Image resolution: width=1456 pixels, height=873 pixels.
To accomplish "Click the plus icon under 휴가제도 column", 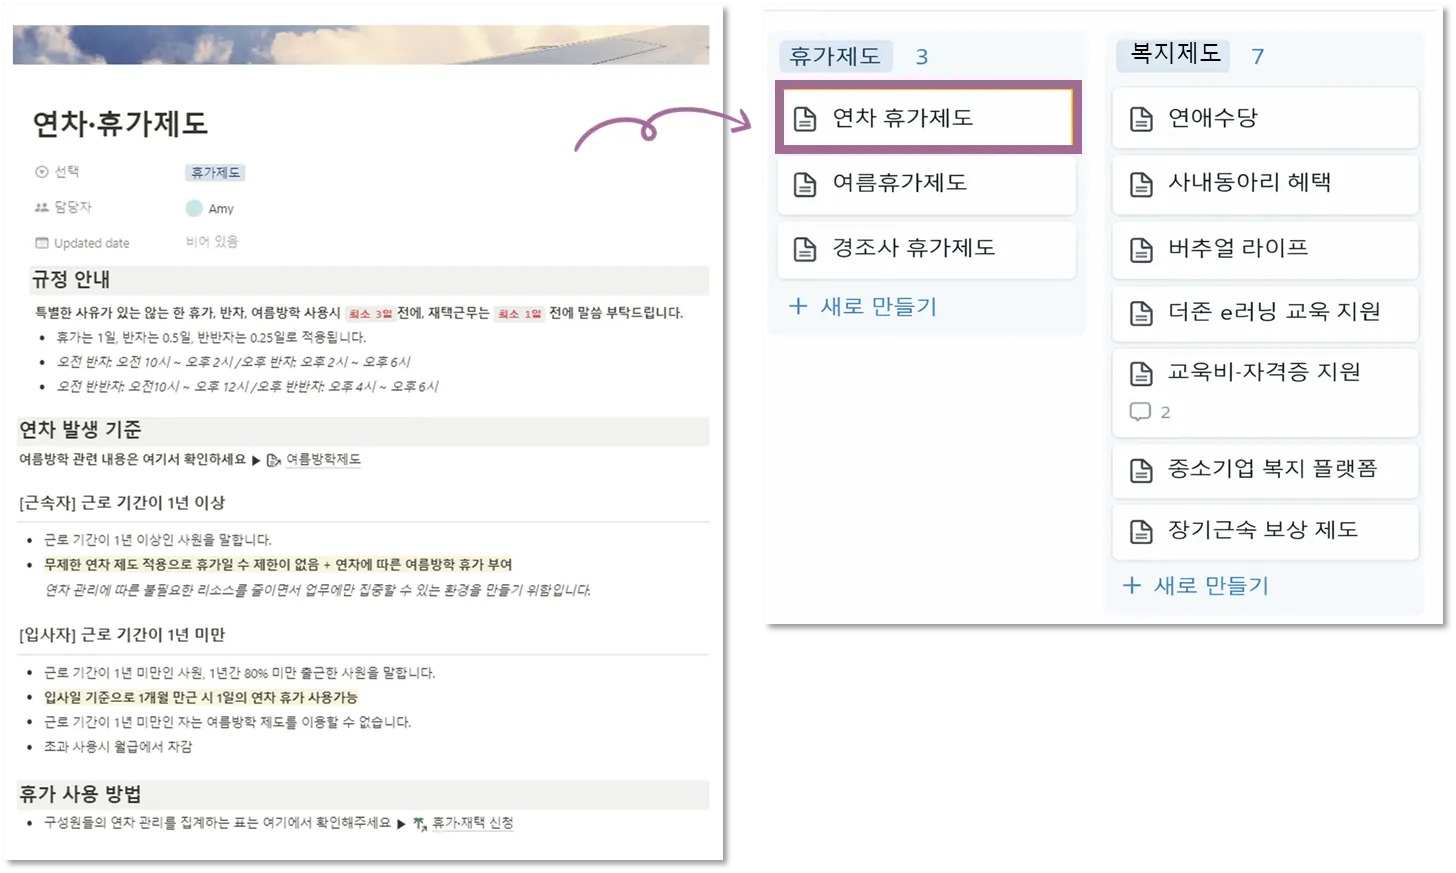I will [798, 306].
